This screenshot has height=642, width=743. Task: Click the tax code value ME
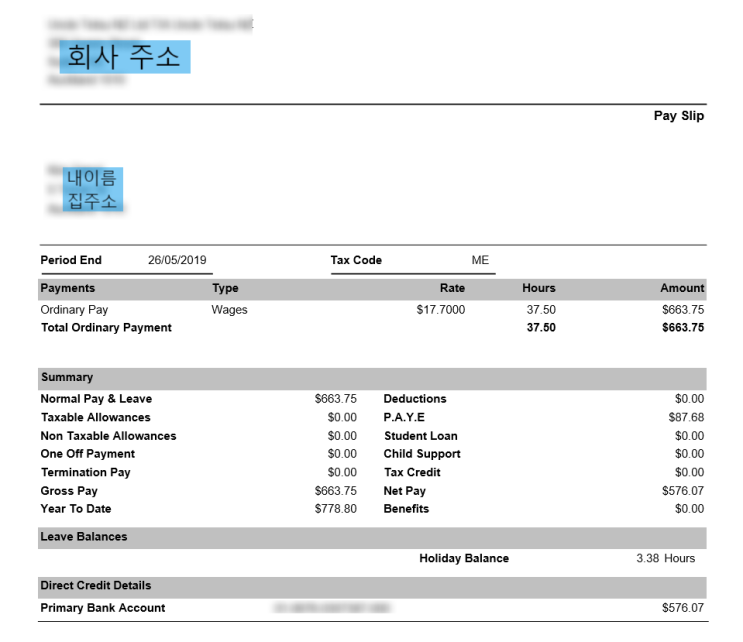pyautogui.click(x=480, y=260)
